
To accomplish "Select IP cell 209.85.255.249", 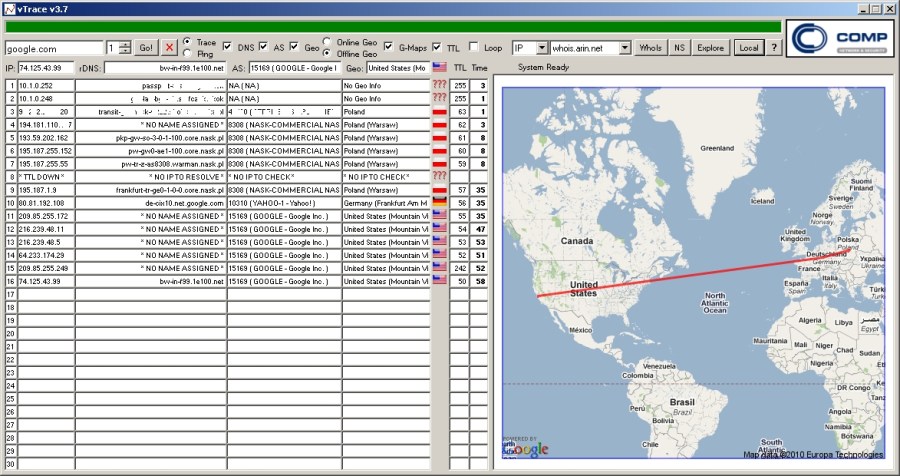I will [x=46, y=268].
